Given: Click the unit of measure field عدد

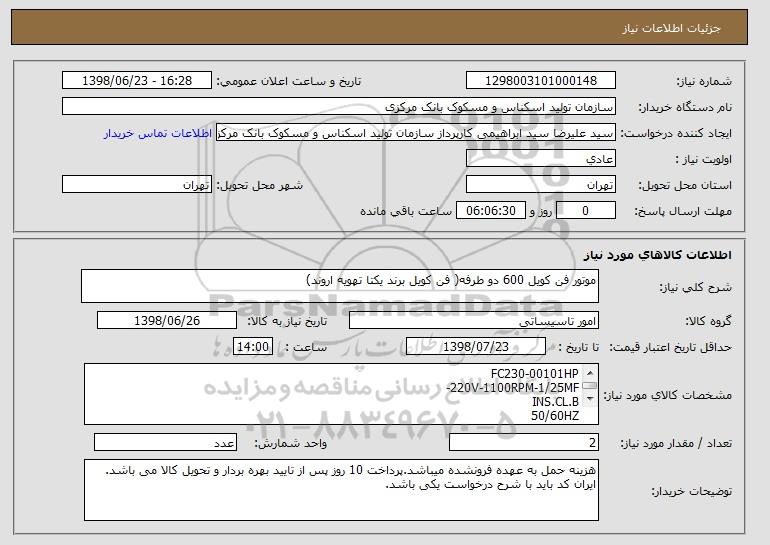Looking at the screenshot, I should click(x=165, y=442).
